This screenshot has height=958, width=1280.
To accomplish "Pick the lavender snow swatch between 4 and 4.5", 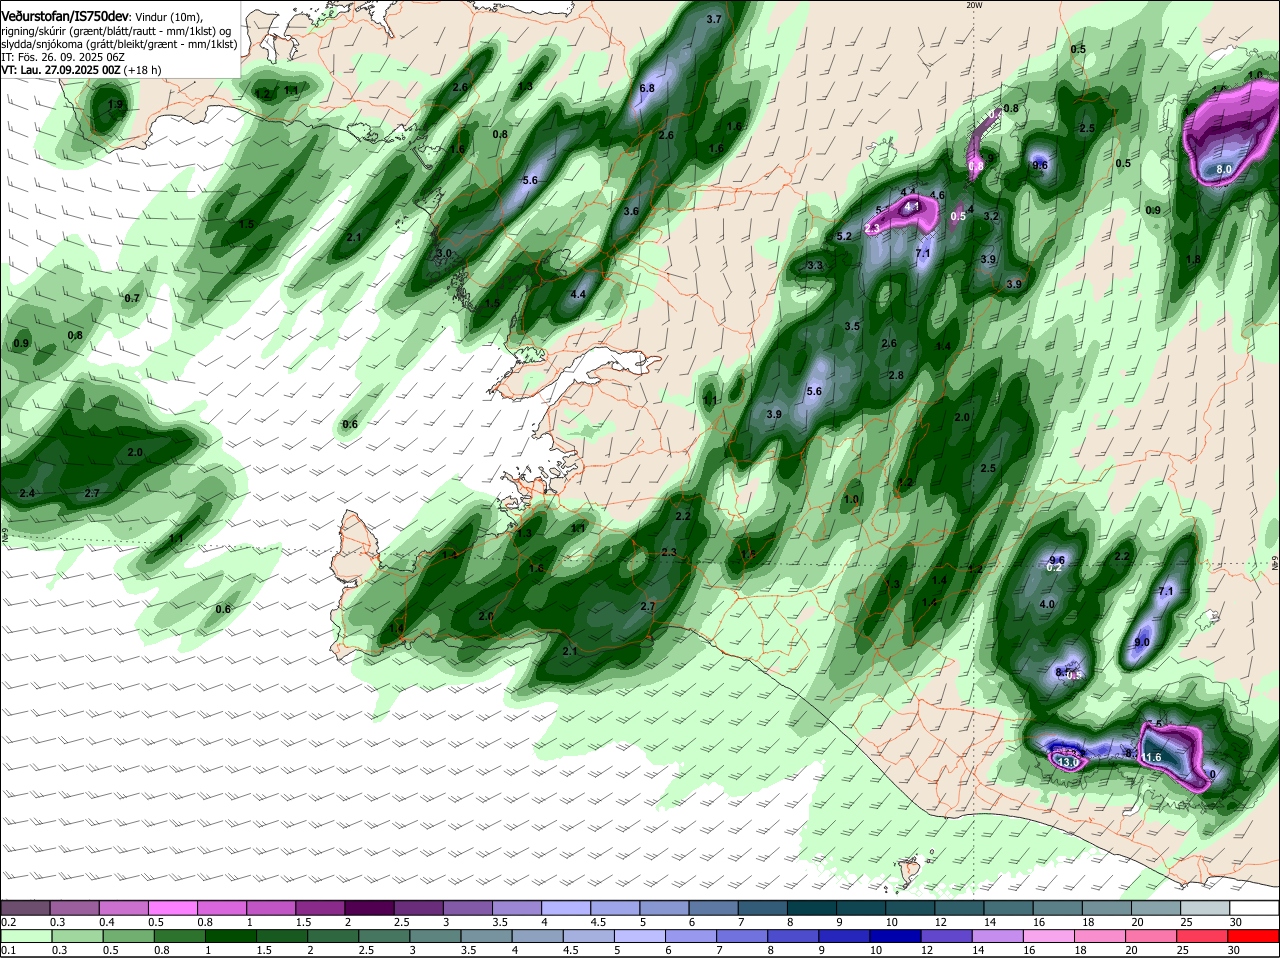I will [x=567, y=907].
